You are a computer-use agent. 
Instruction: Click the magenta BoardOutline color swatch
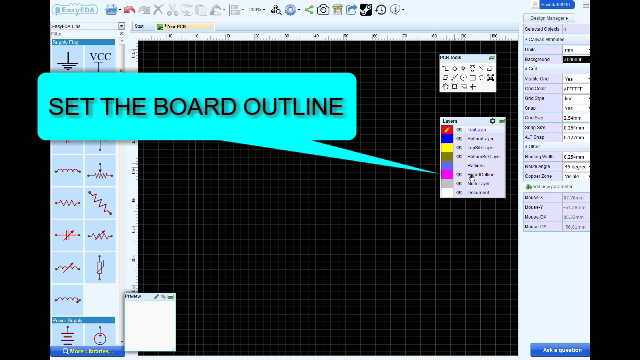point(447,175)
